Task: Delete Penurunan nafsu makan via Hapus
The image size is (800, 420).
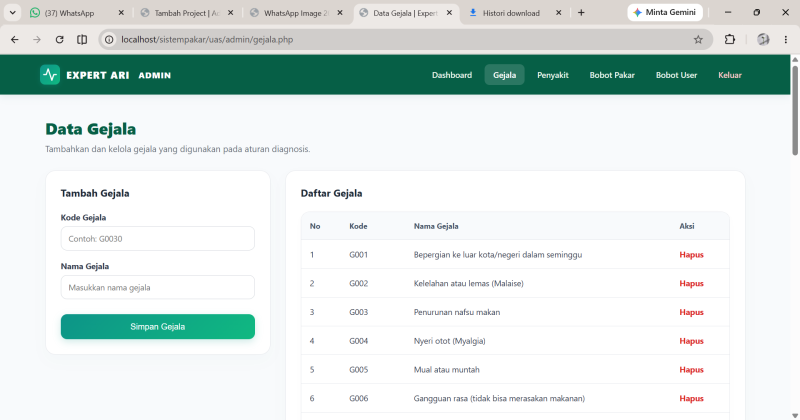Action: (x=691, y=312)
